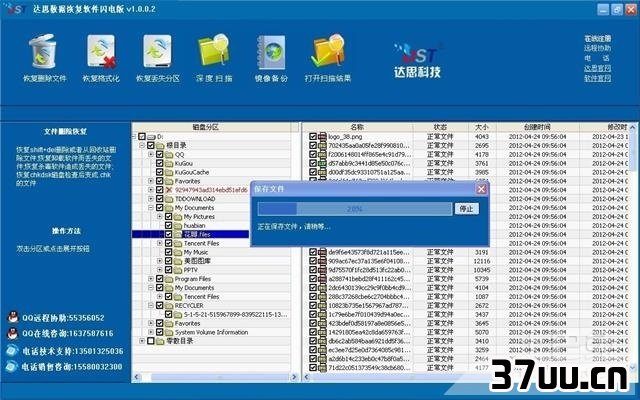
Task: Click the phone icon beside 电话销售咨询
Action: click(13, 366)
